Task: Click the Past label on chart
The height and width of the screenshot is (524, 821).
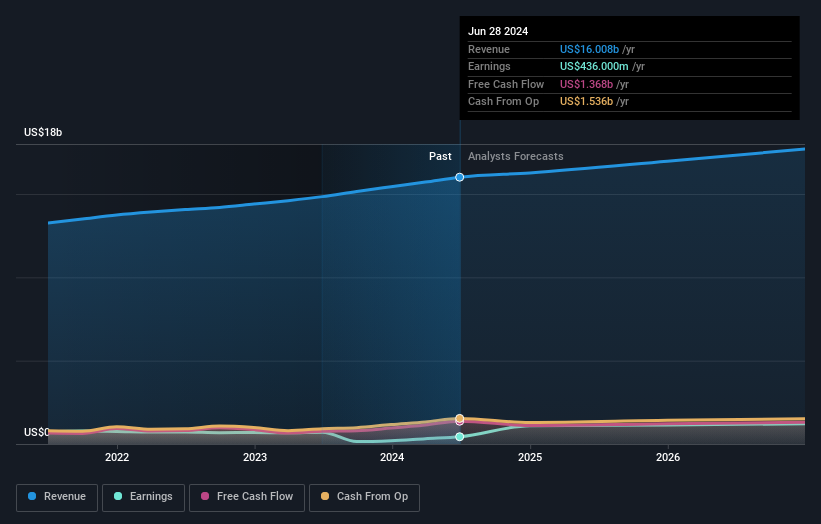Action: [440, 157]
